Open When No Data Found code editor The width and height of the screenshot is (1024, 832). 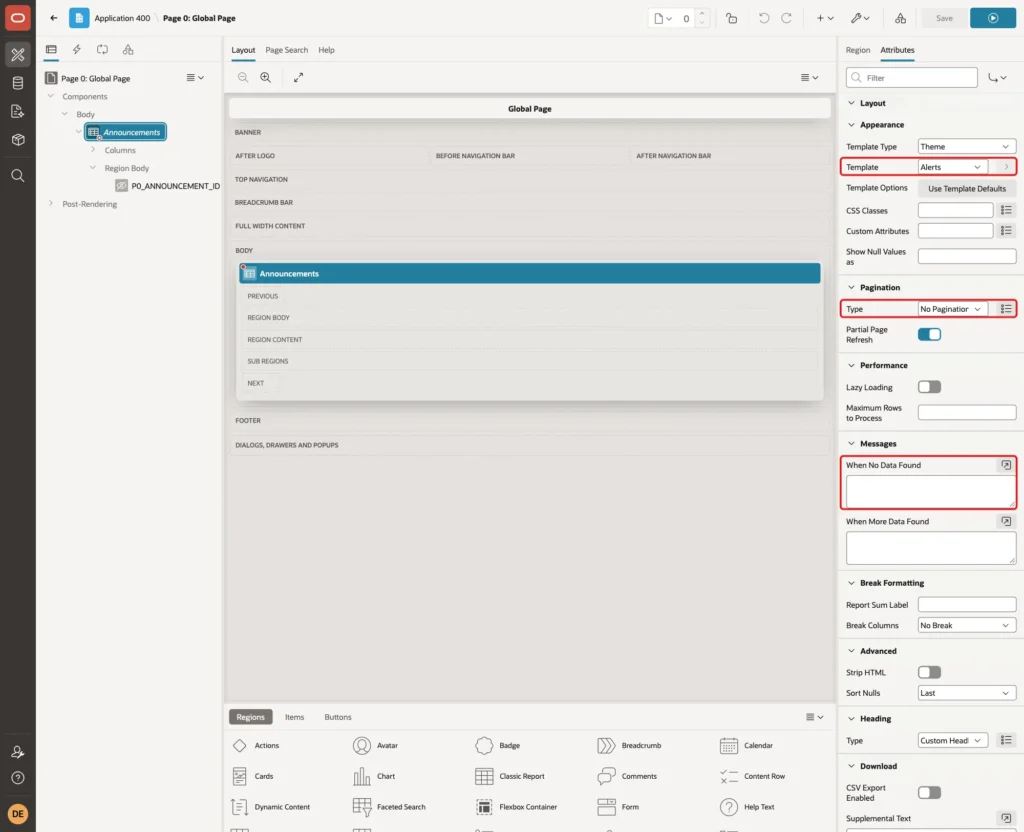click(1006, 465)
